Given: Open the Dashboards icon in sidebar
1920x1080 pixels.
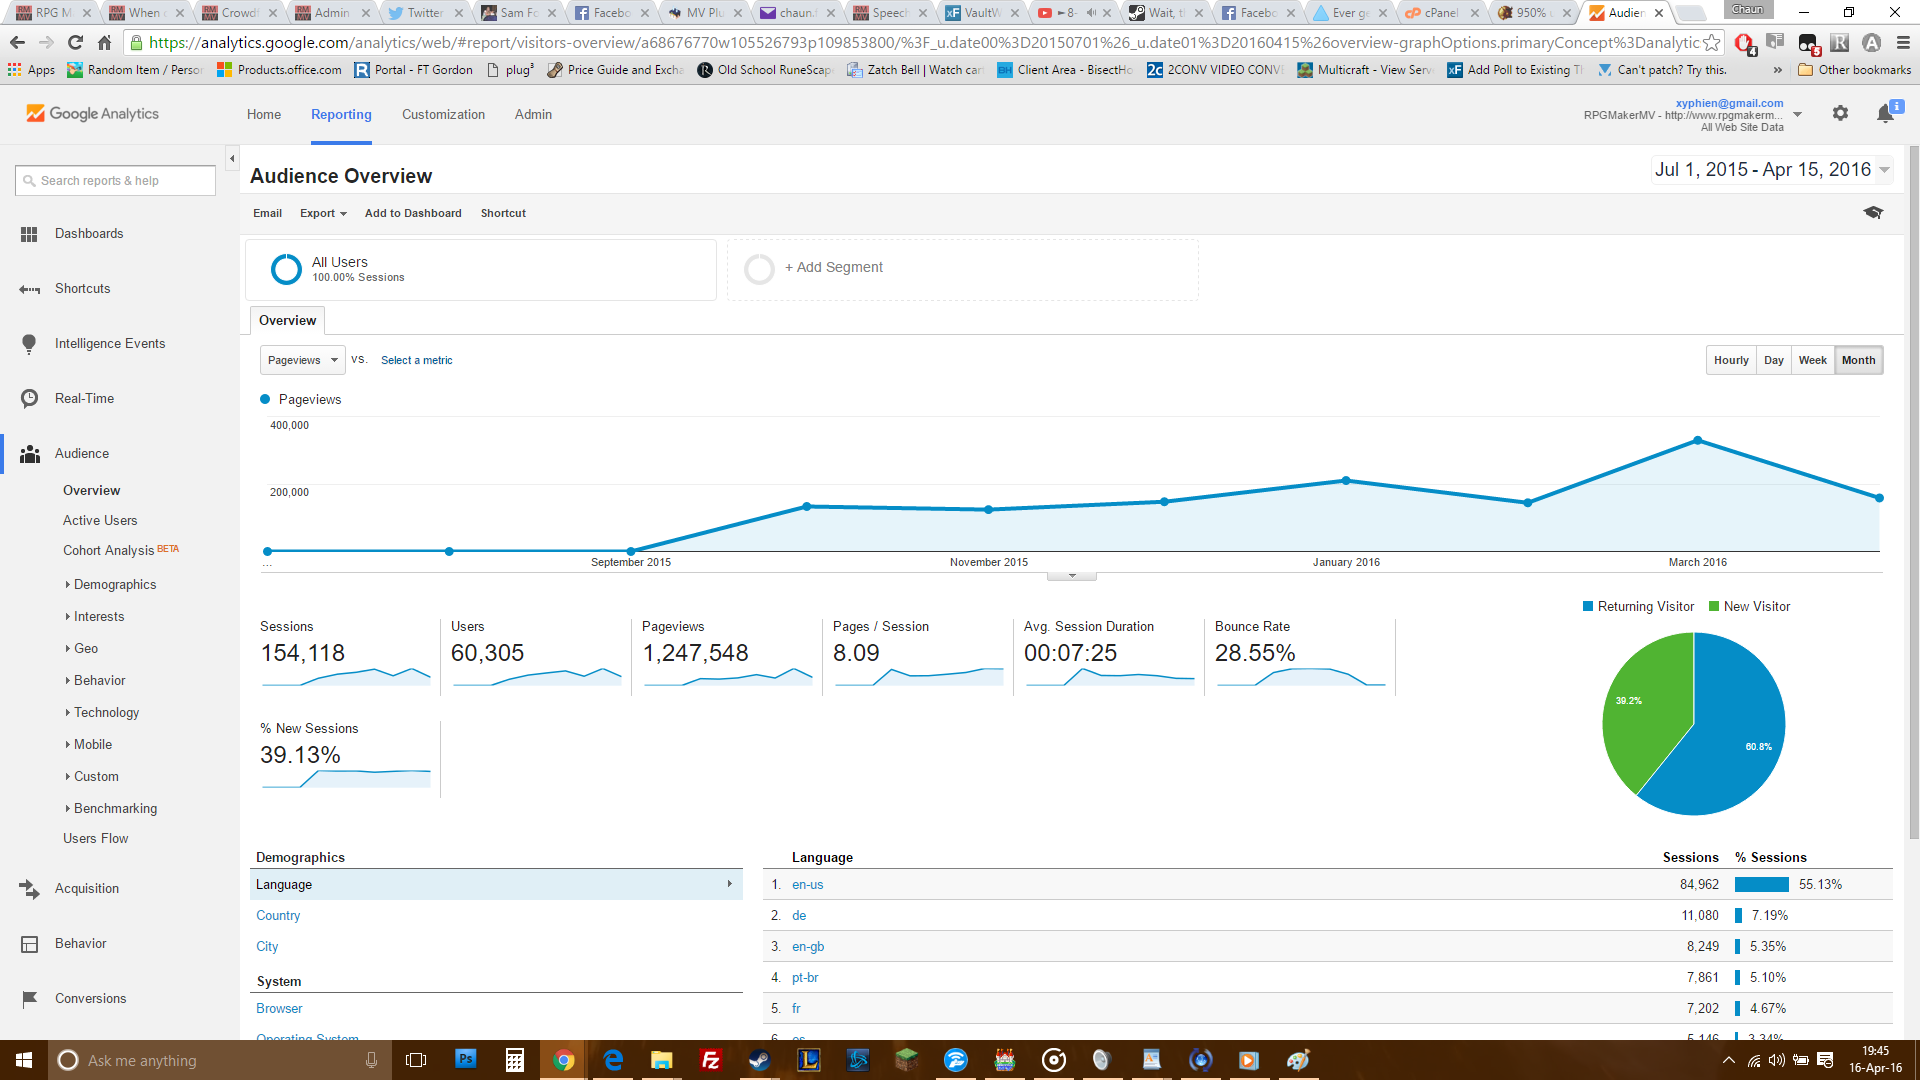Looking at the screenshot, I should tap(29, 234).
